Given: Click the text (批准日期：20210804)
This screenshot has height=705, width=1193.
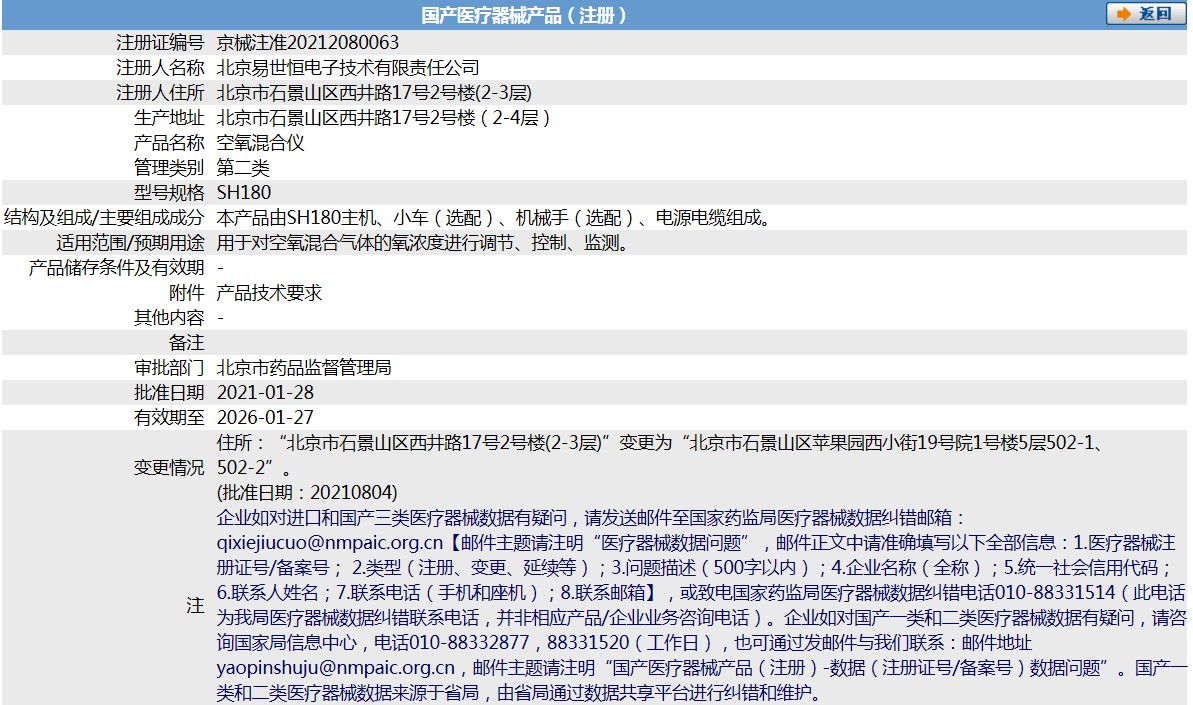Looking at the screenshot, I should pyautogui.click(x=307, y=493).
